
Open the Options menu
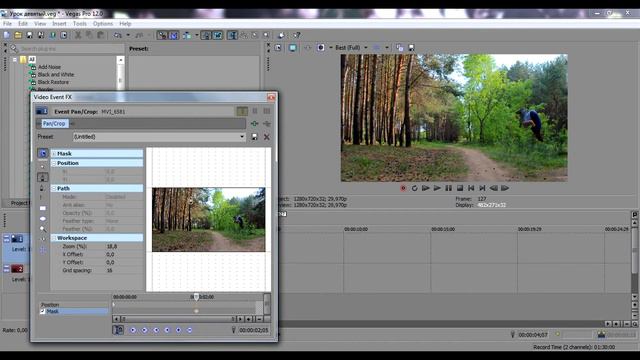tap(102, 24)
